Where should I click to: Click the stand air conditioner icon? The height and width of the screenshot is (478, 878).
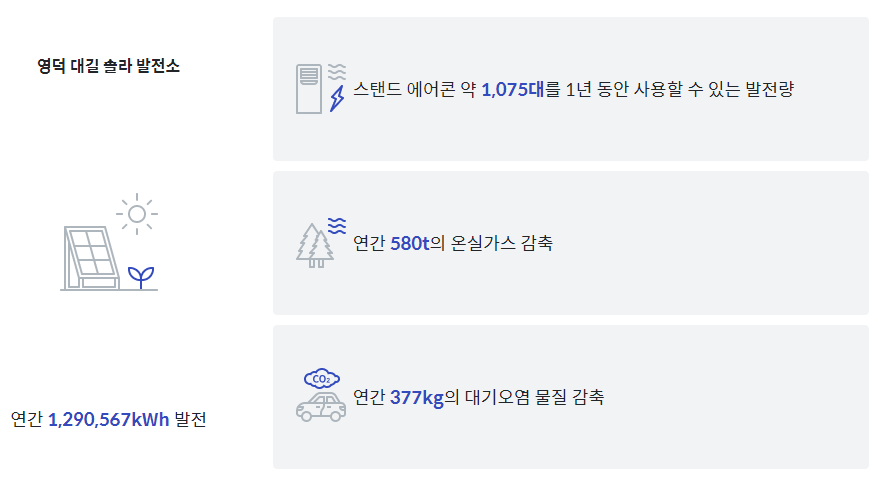point(309,89)
